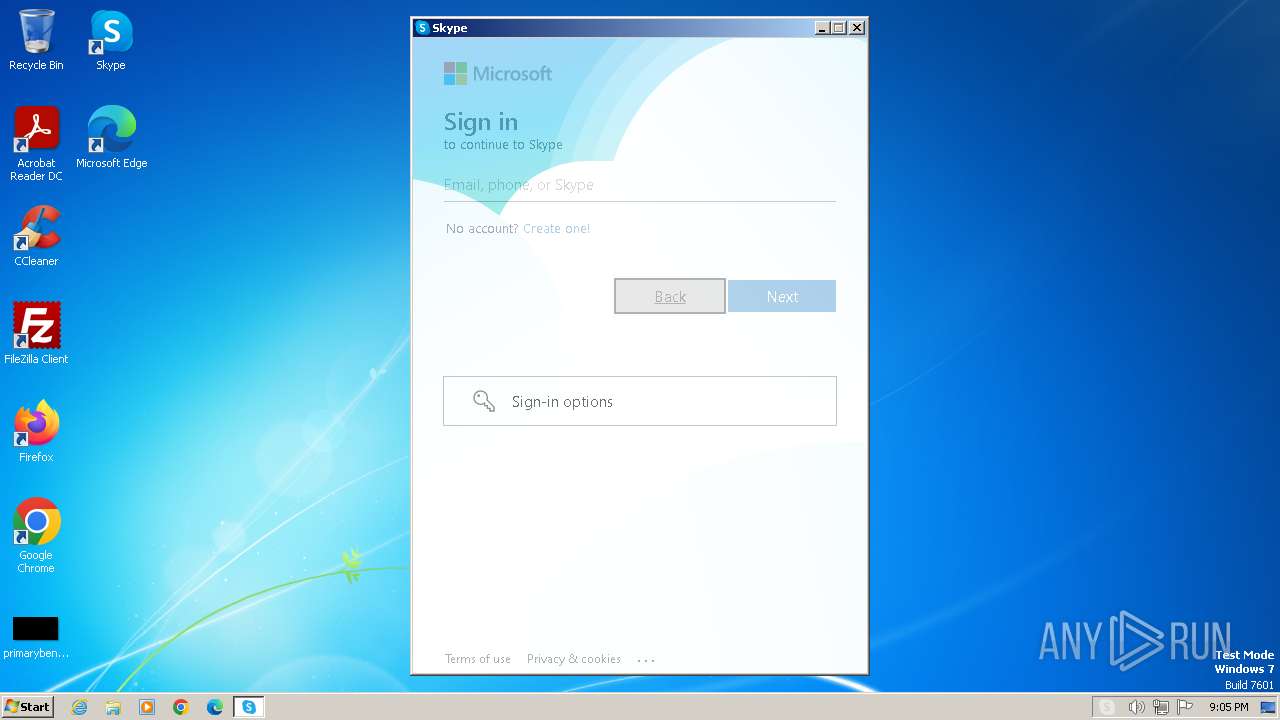The width and height of the screenshot is (1280, 720).
Task: Click the Microsoft logo in the sign-in window
Action: tap(498, 73)
